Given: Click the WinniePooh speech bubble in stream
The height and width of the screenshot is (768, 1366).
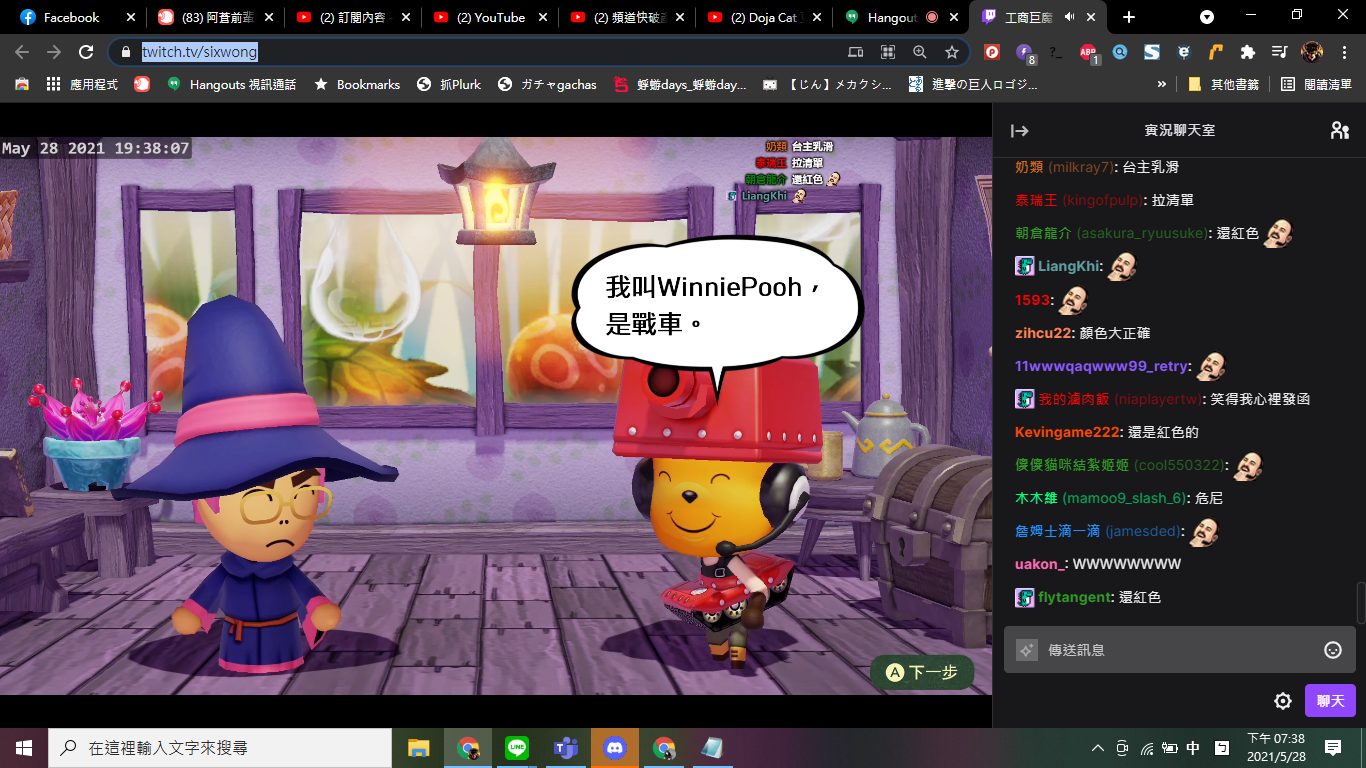Looking at the screenshot, I should point(716,303).
